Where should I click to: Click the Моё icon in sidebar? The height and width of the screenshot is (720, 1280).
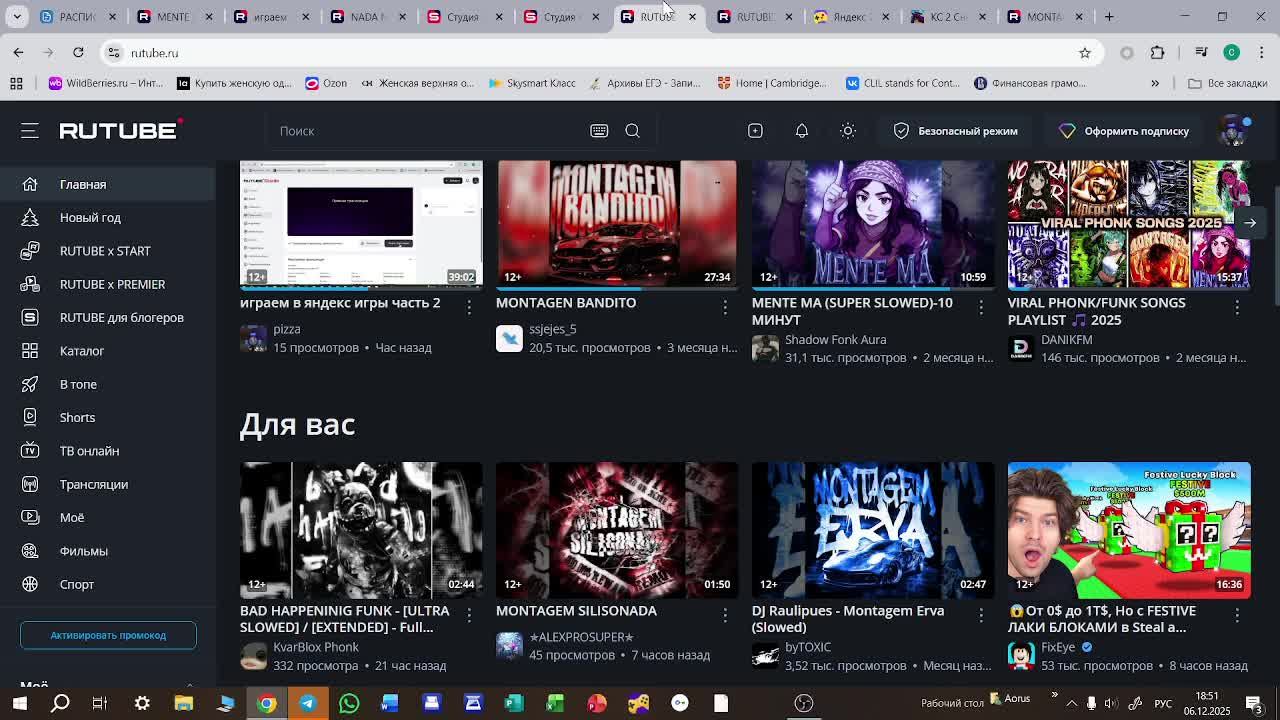point(30,517)
